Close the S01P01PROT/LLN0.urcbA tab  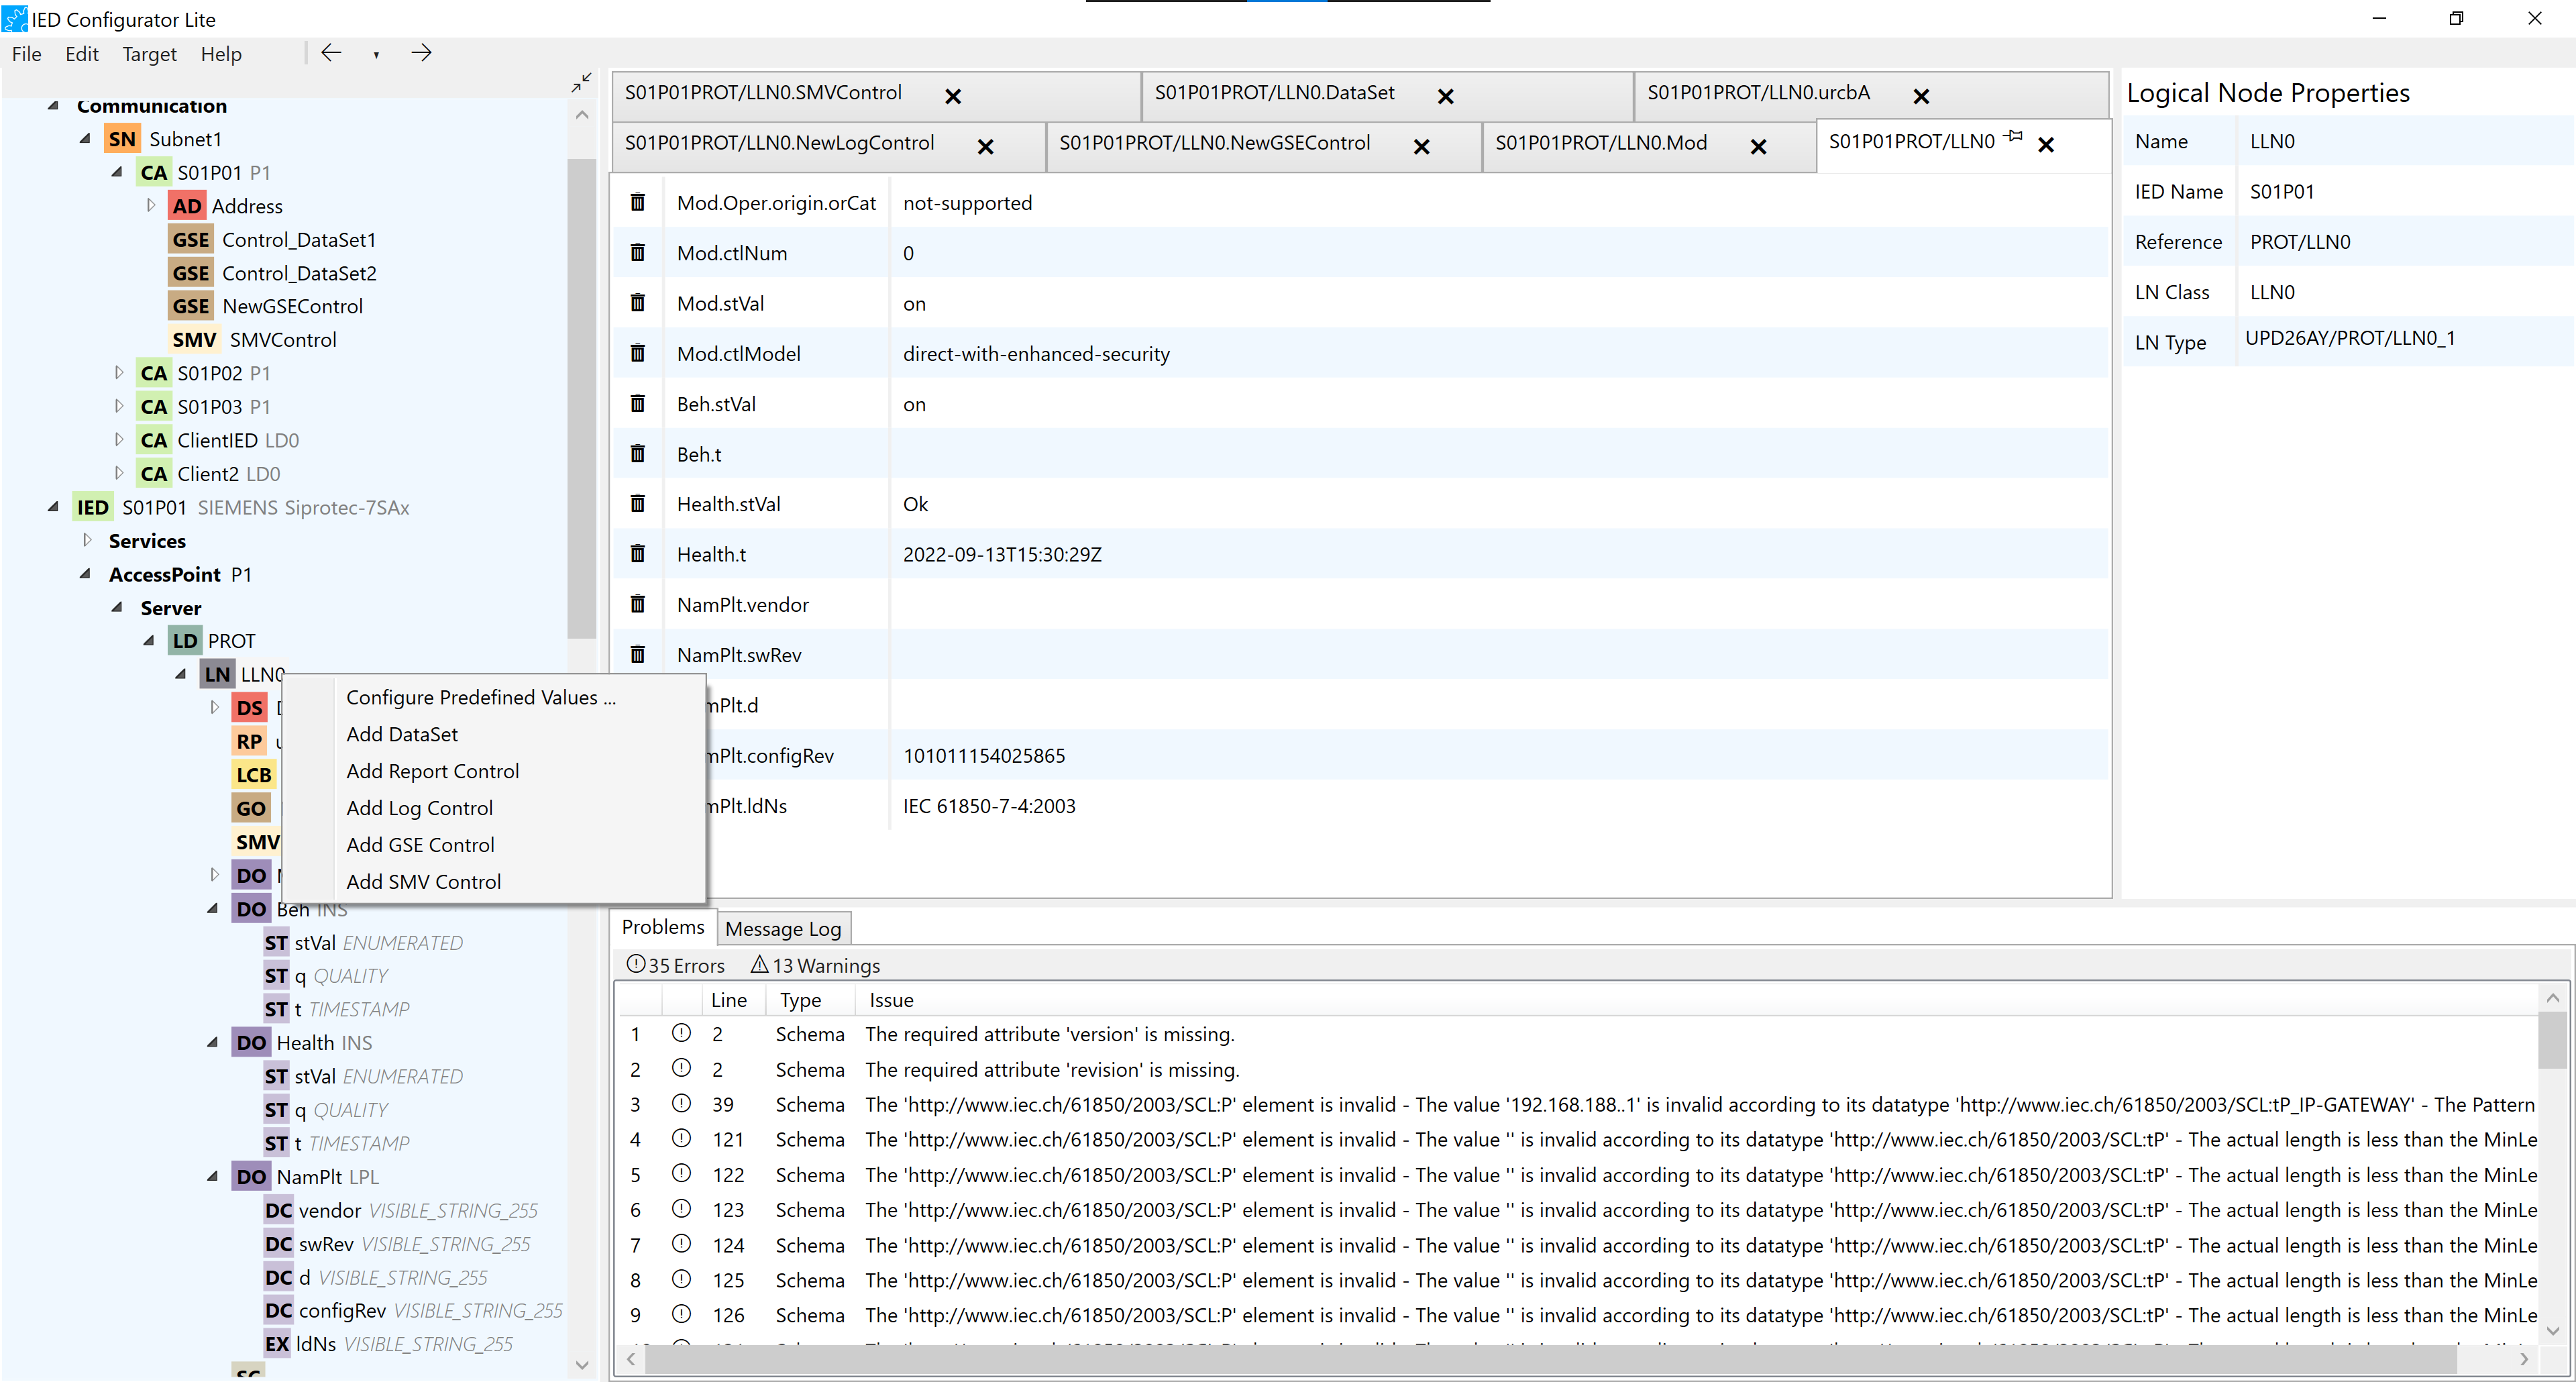point(1921,97)
